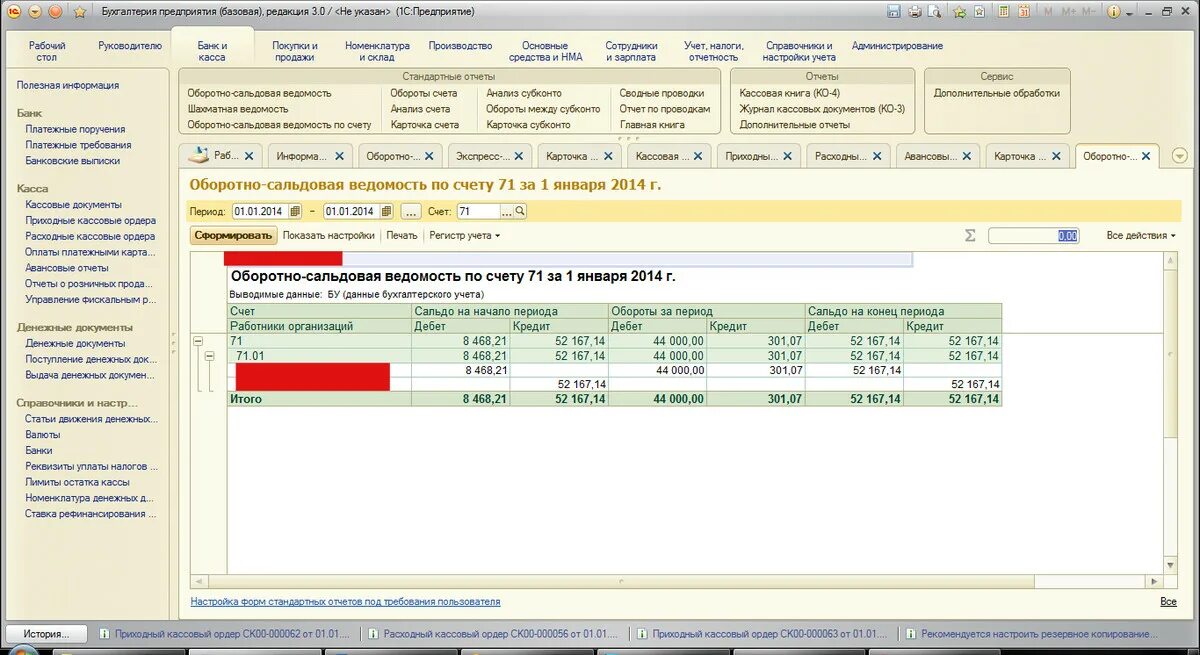Click the get link star-arrow icon
Viewport: 1200px width, 655px height.
(x=960, y=12)
